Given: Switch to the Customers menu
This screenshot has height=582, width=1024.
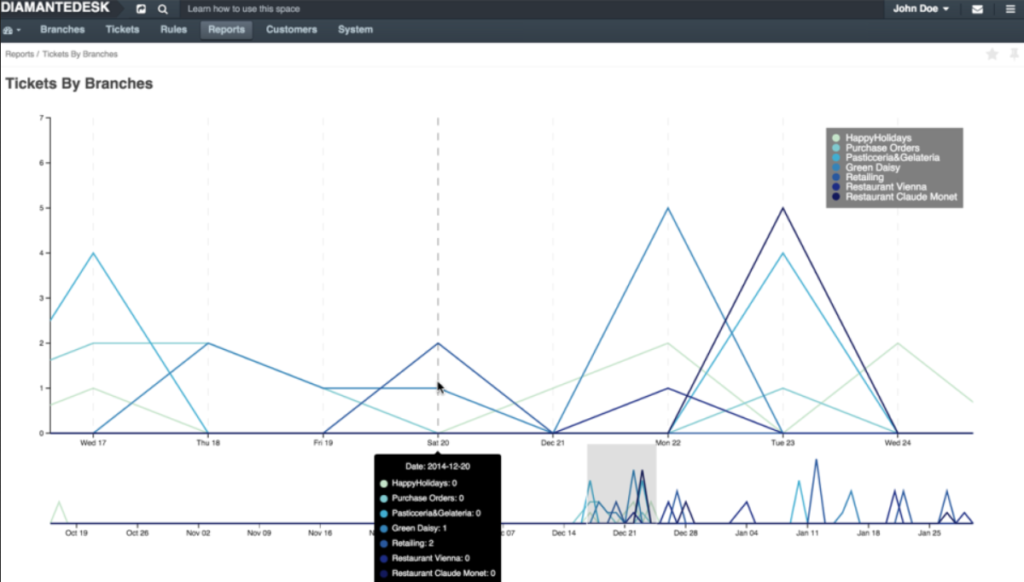Looking at the screenshot, I should [x=291, y=29].
